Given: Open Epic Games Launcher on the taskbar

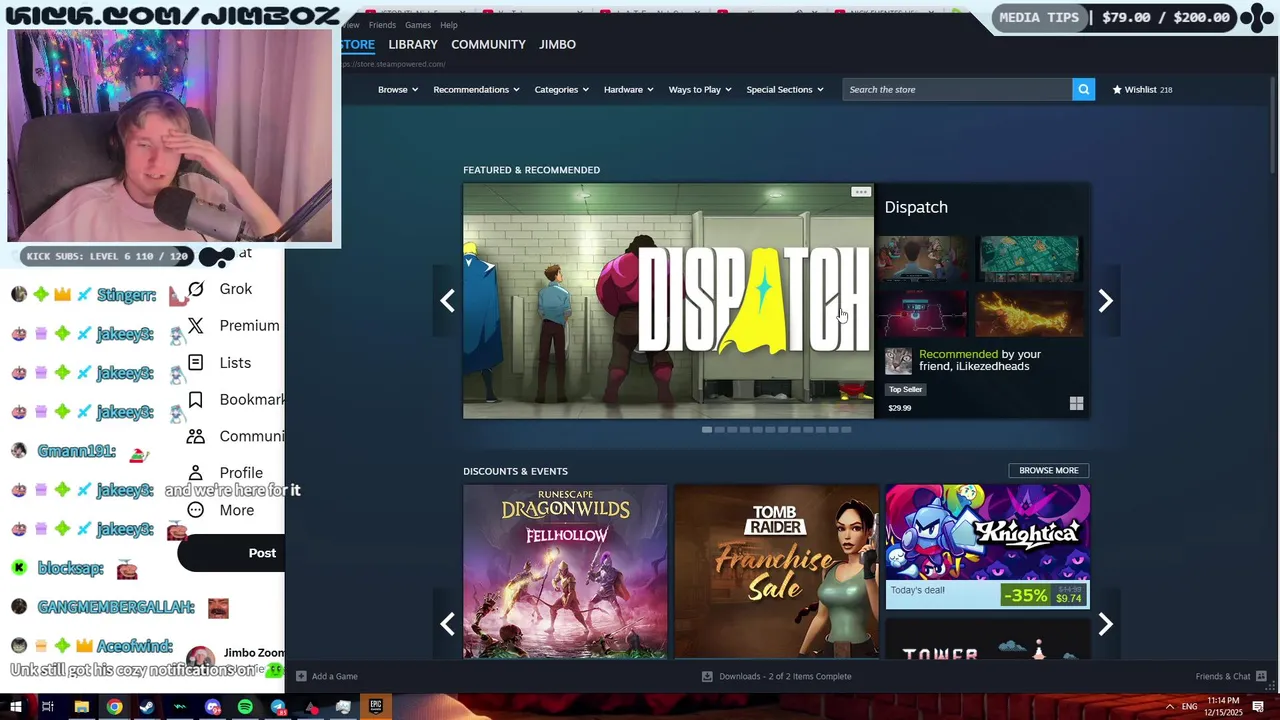Looking at the screenshot, I should click(x=376, y=707).
